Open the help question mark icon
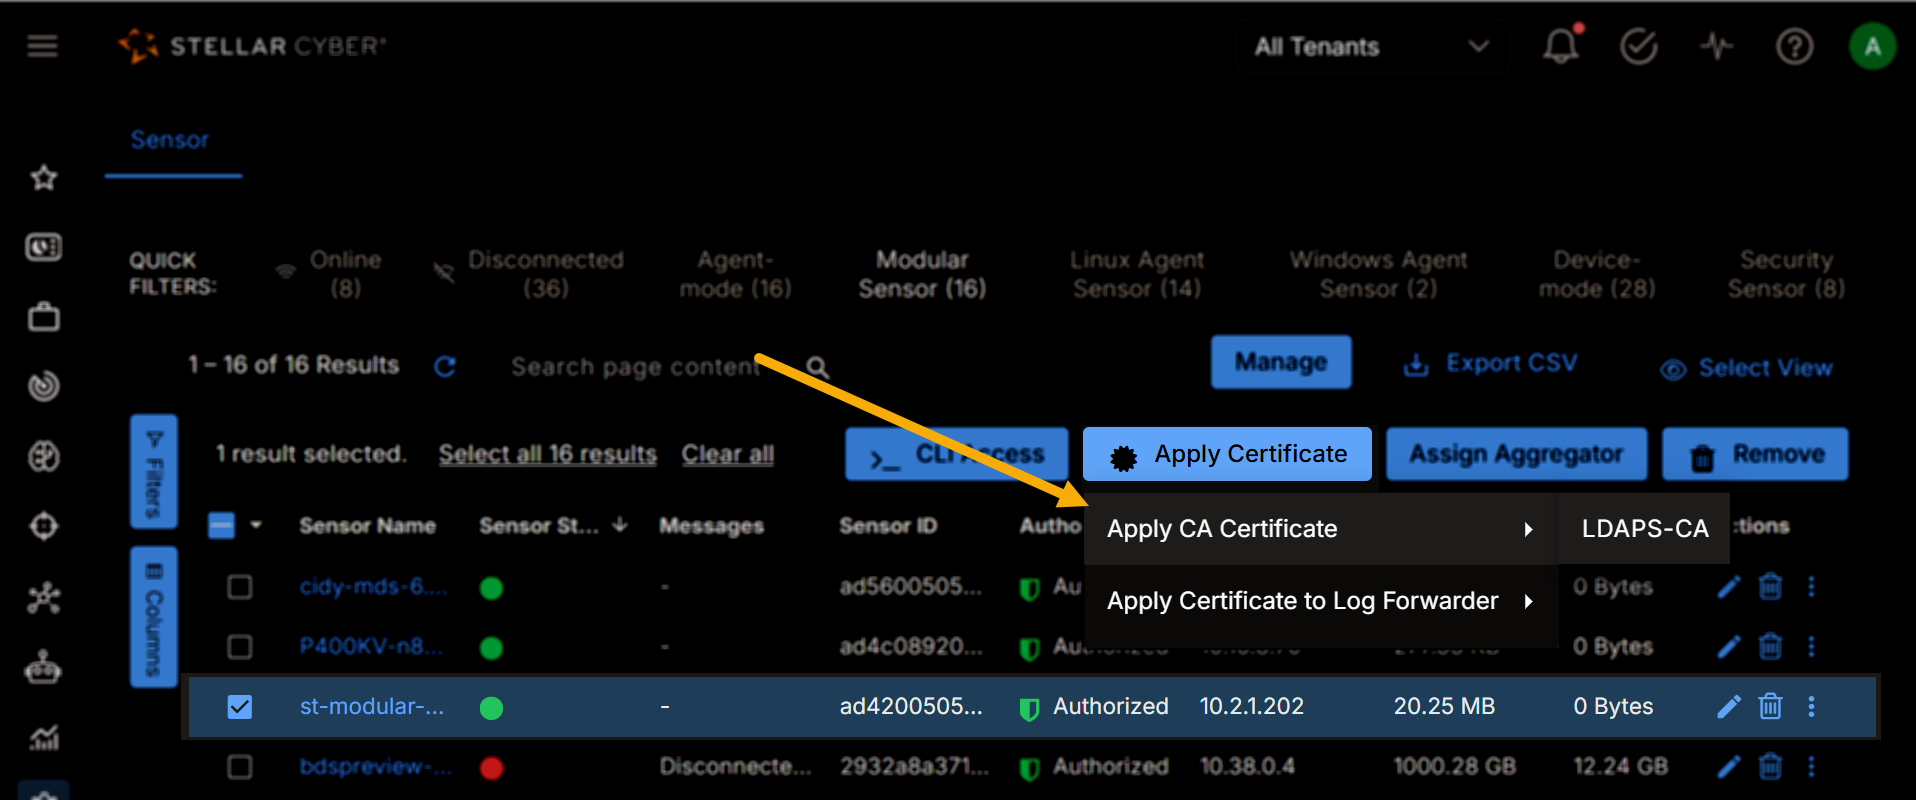This screenshot has width=1916, height=800. pyautogui.click(x=1794, y=46)
